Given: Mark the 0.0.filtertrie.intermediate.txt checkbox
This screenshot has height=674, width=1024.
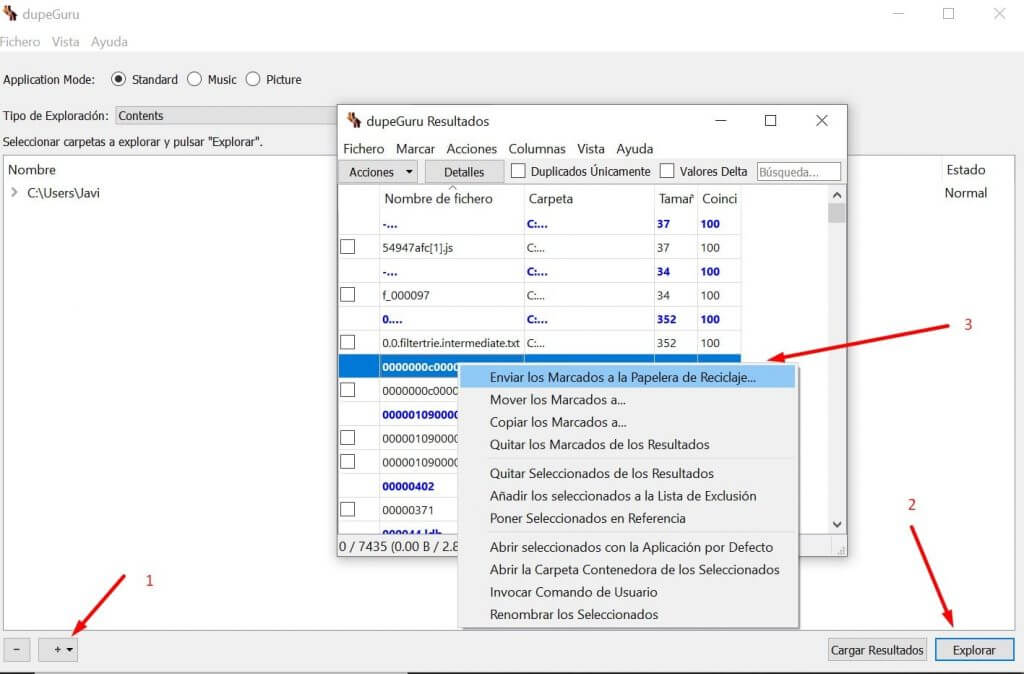Looking at the screenshot, I should (x=348, y=342).
